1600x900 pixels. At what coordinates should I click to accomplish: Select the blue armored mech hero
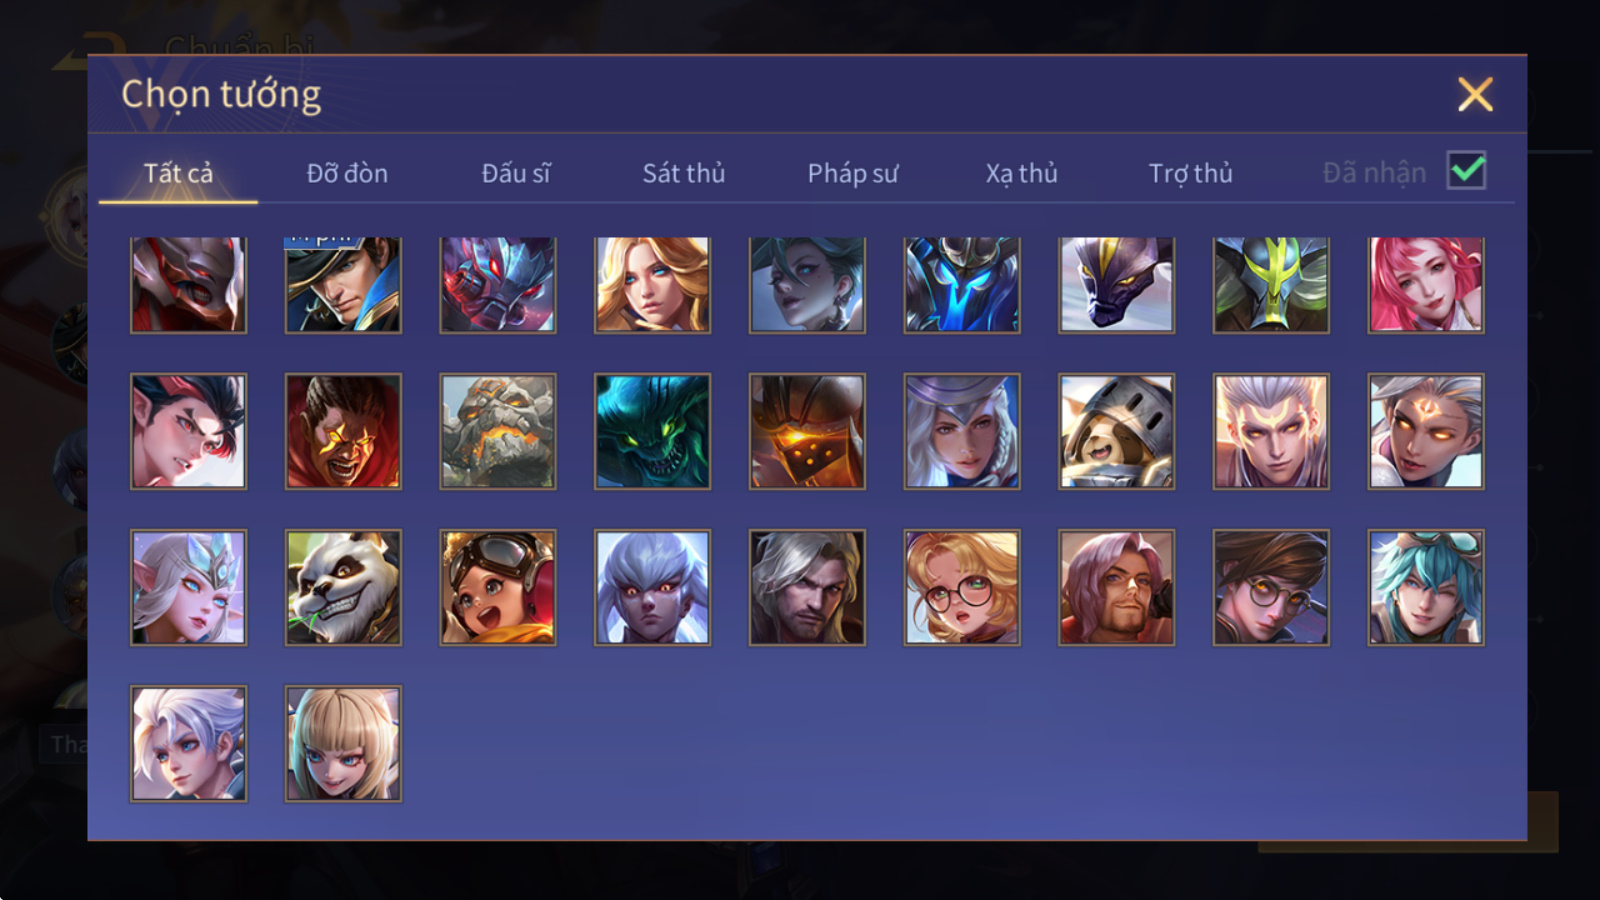(x=962, y=285)
